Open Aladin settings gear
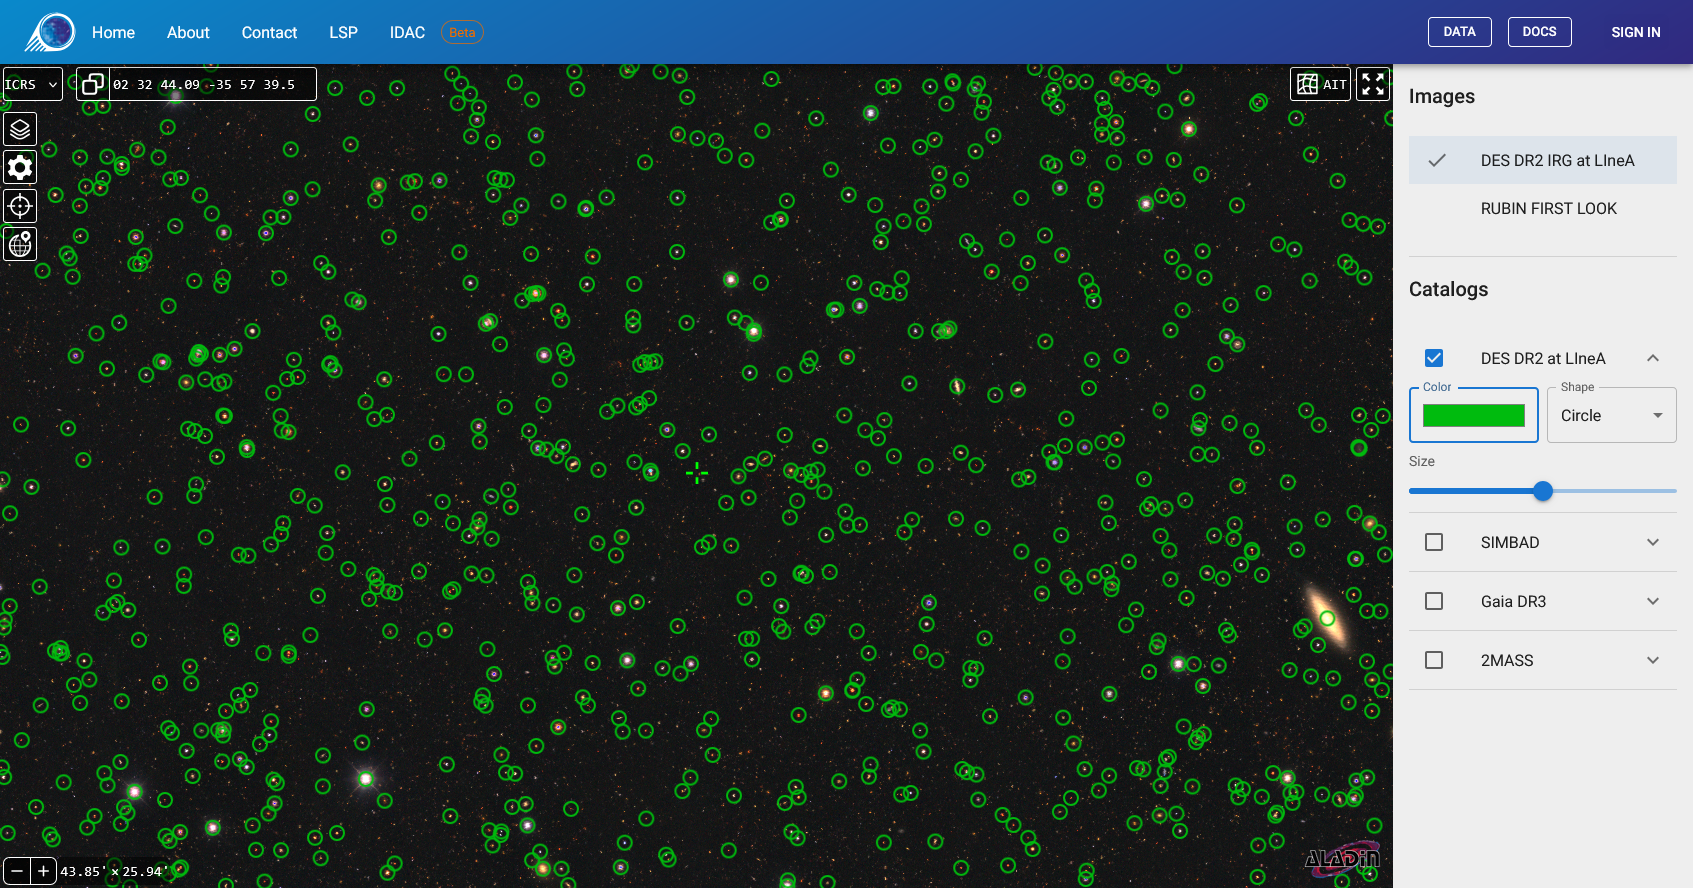Image resolution: width=1693 pixels, height=888 pixels. click(x=20, y=167)
